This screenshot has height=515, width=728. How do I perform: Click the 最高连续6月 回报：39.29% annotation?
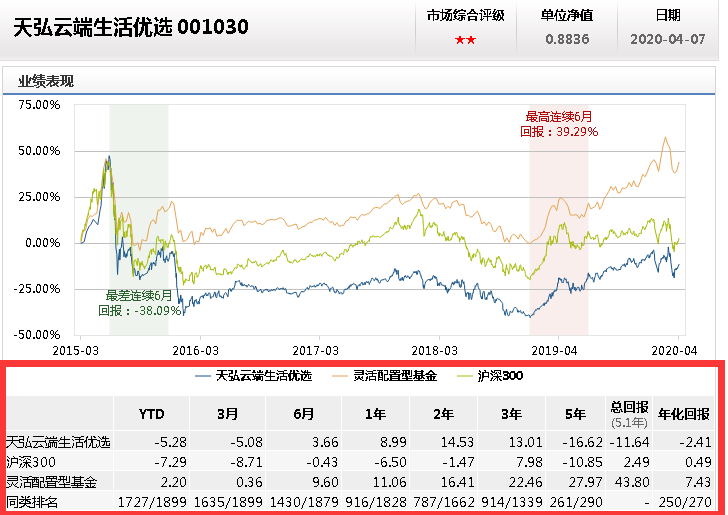[559, 124]
